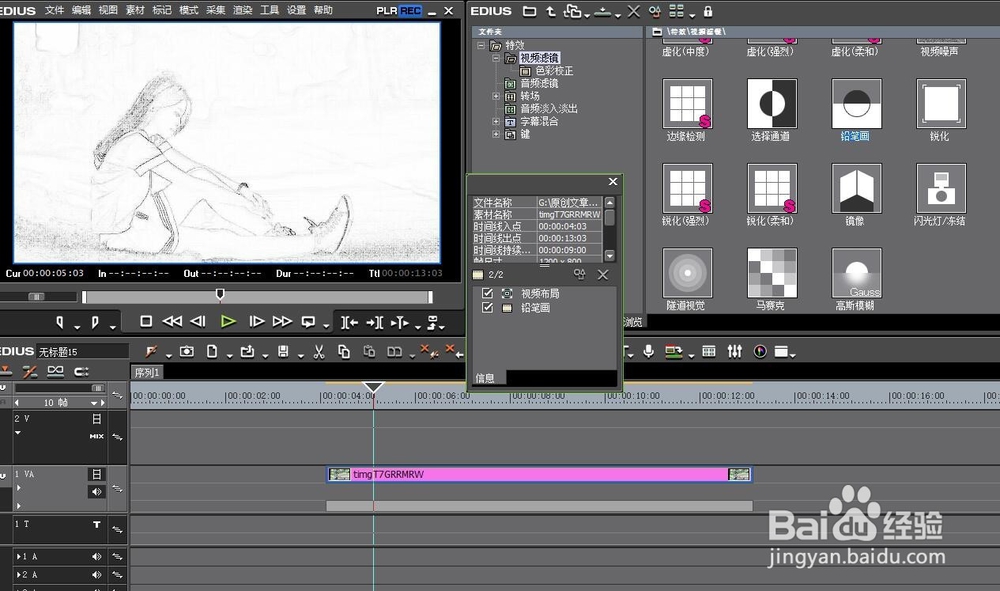Step forward one frame in player
Screen dimensions: 1000x591
pyautogui.click(x=256, y=322)
